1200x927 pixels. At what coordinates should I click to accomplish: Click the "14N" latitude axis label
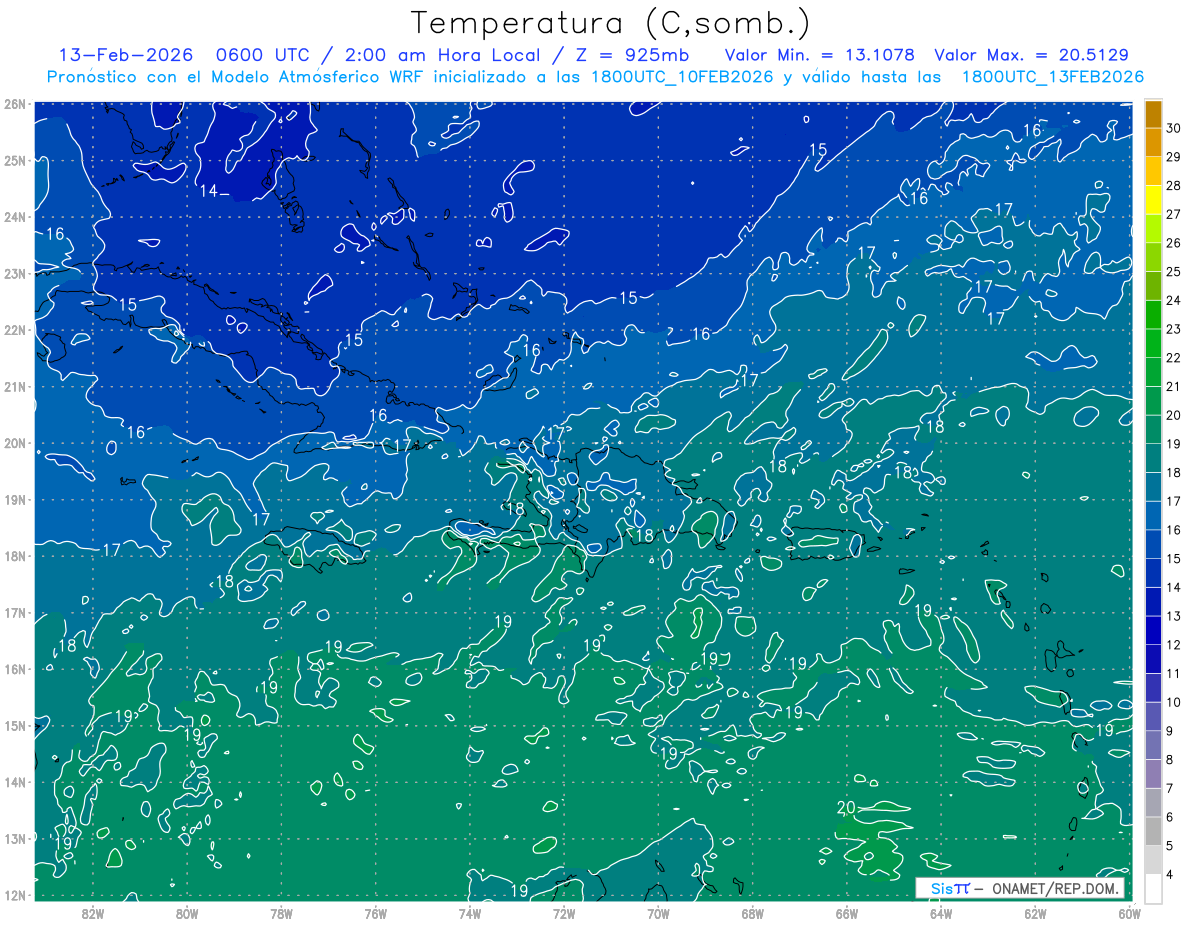tap(14, 782)
